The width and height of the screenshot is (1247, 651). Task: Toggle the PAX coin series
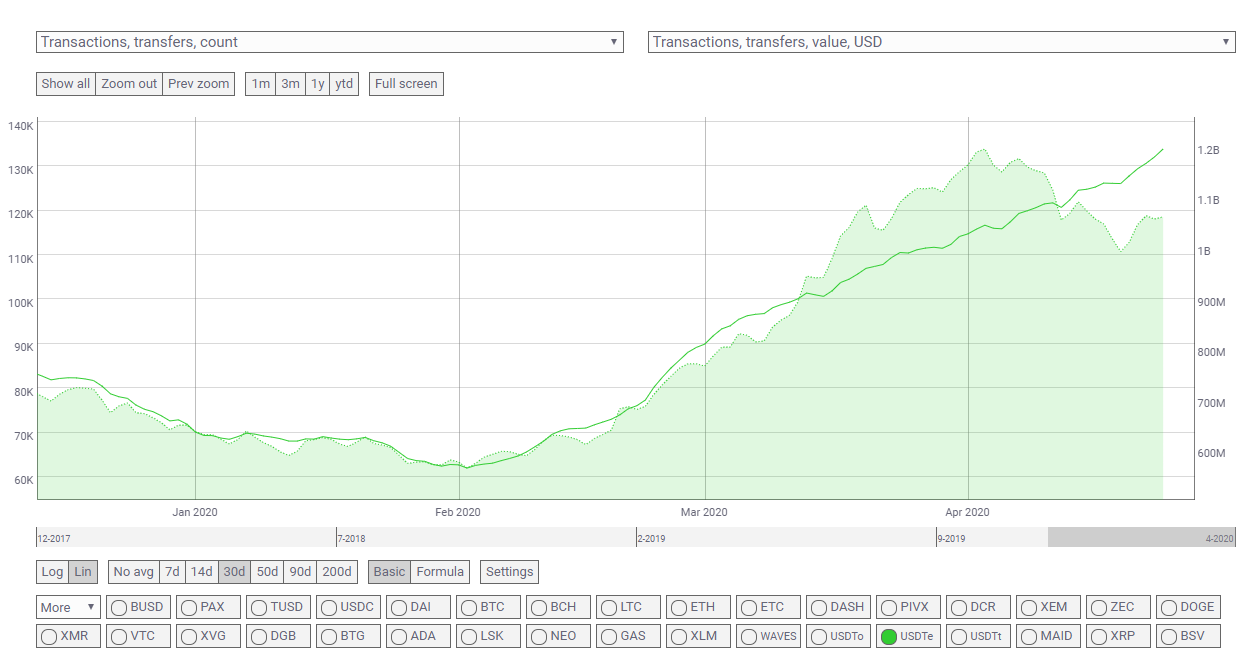209,607
